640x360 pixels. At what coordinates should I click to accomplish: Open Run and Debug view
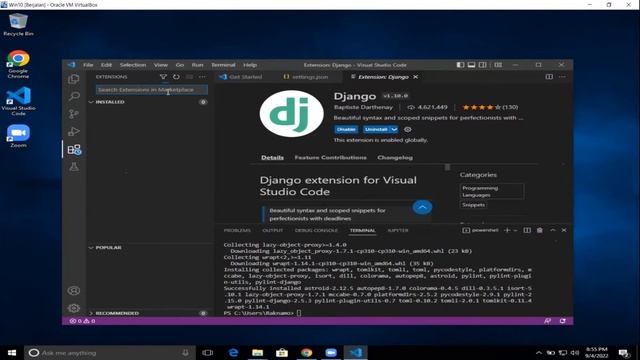74,131
